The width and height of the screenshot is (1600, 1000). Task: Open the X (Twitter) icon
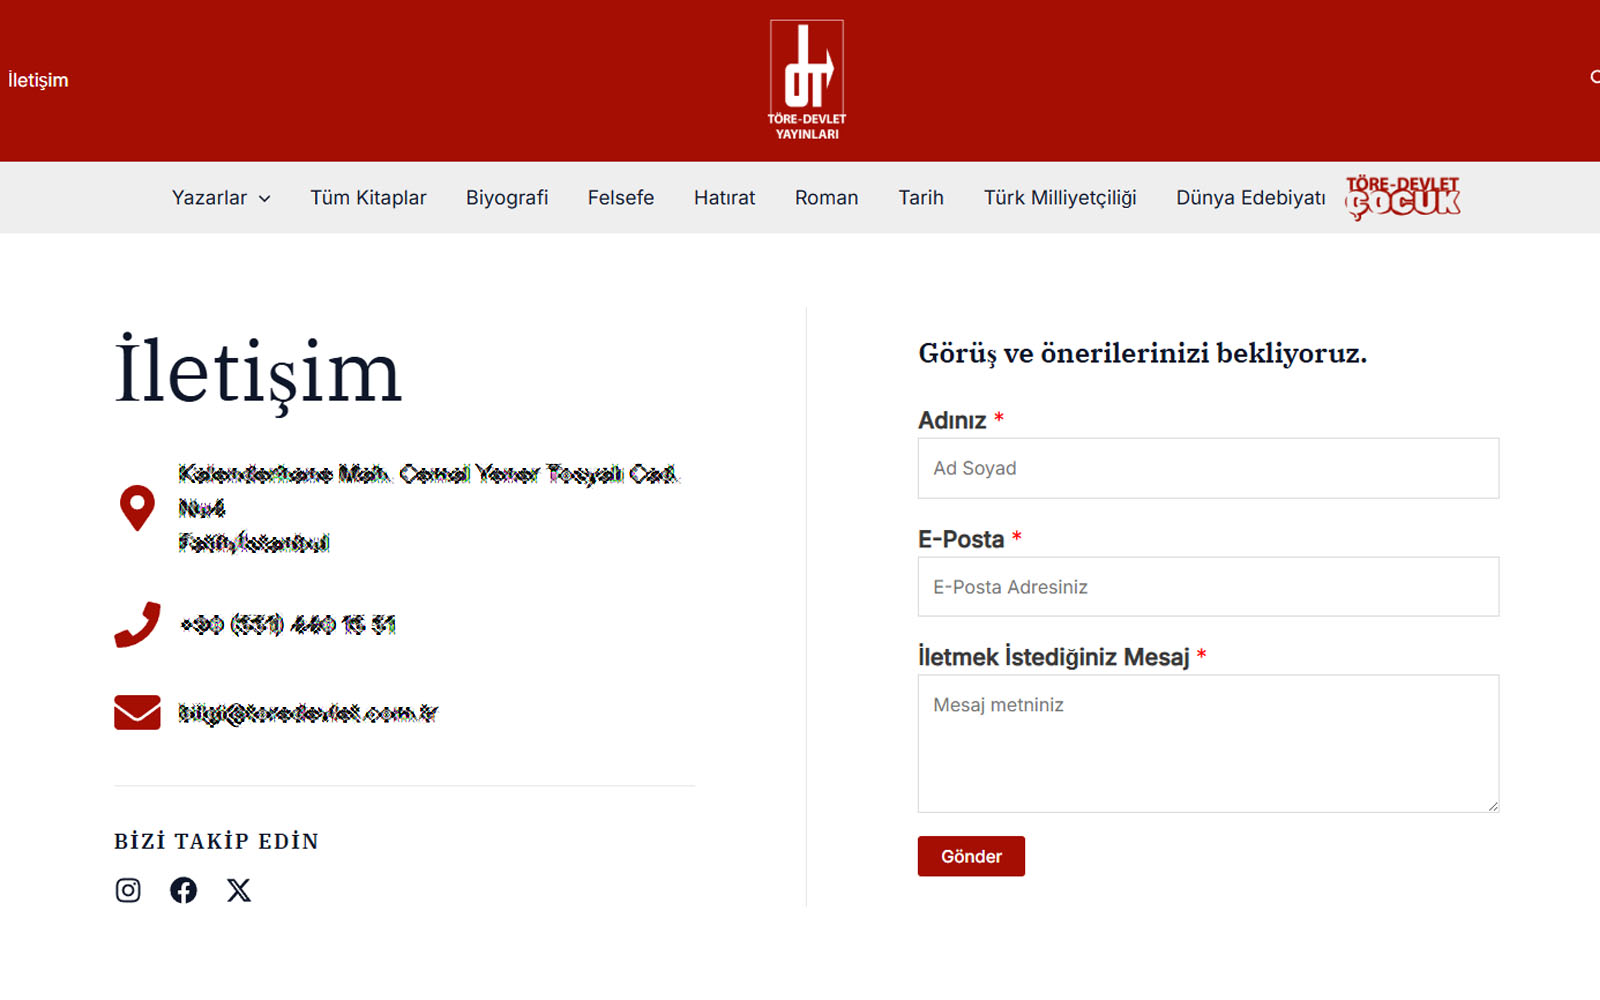[x=238, y=890]
